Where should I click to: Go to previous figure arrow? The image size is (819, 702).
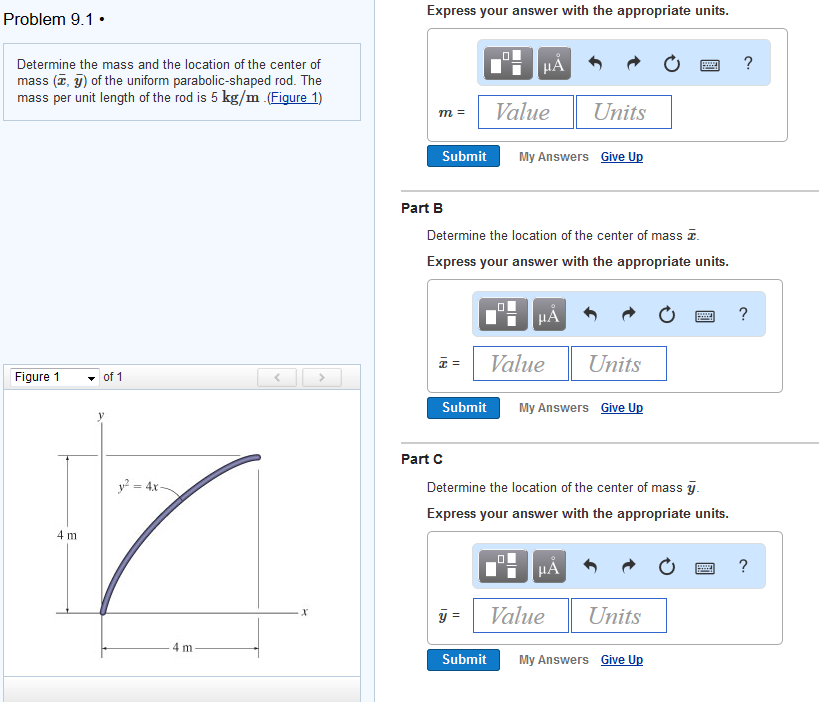(277, 377)
